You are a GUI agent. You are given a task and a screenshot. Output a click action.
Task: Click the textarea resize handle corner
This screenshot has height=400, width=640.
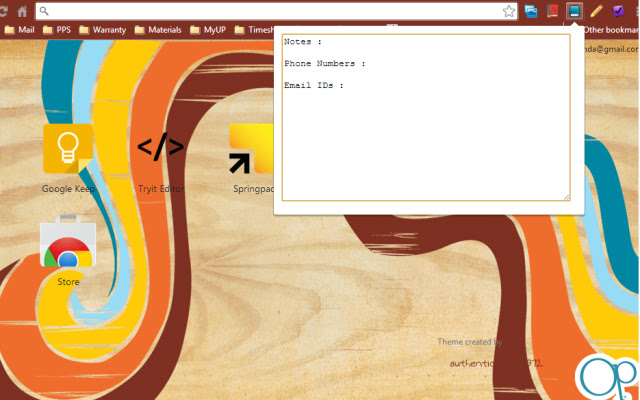(567, 197)
